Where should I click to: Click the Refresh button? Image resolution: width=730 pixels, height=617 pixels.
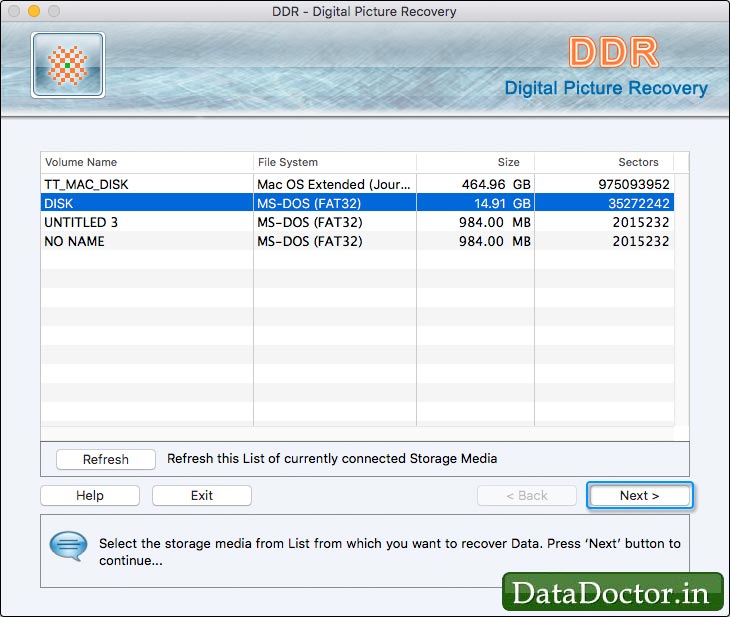tap(106, 459)
